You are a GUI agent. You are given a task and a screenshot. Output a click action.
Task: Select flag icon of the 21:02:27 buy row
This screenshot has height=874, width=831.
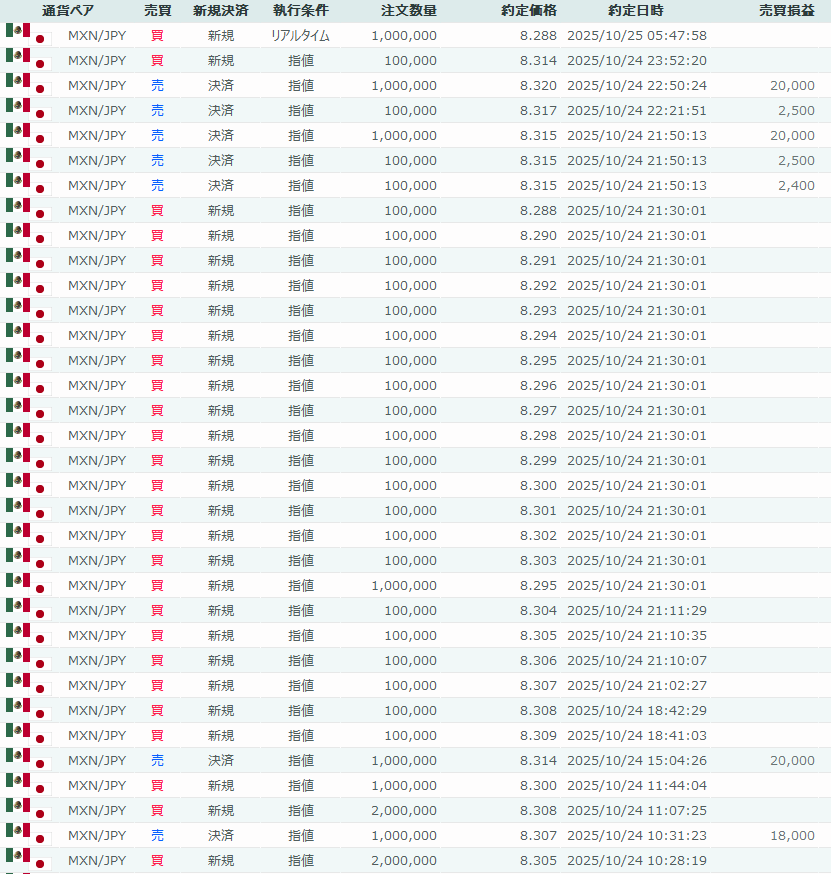(27, 686)
